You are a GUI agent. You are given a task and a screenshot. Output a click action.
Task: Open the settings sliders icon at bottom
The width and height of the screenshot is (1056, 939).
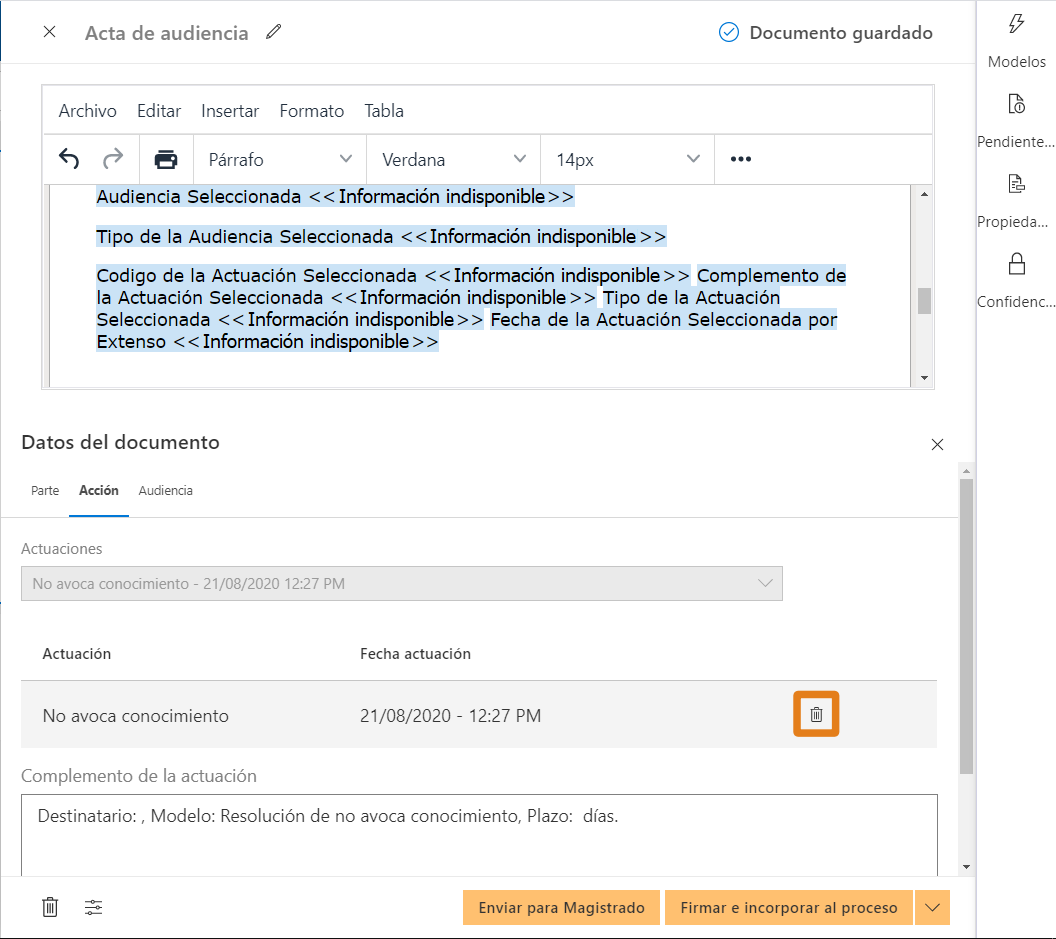click(94, 907)
